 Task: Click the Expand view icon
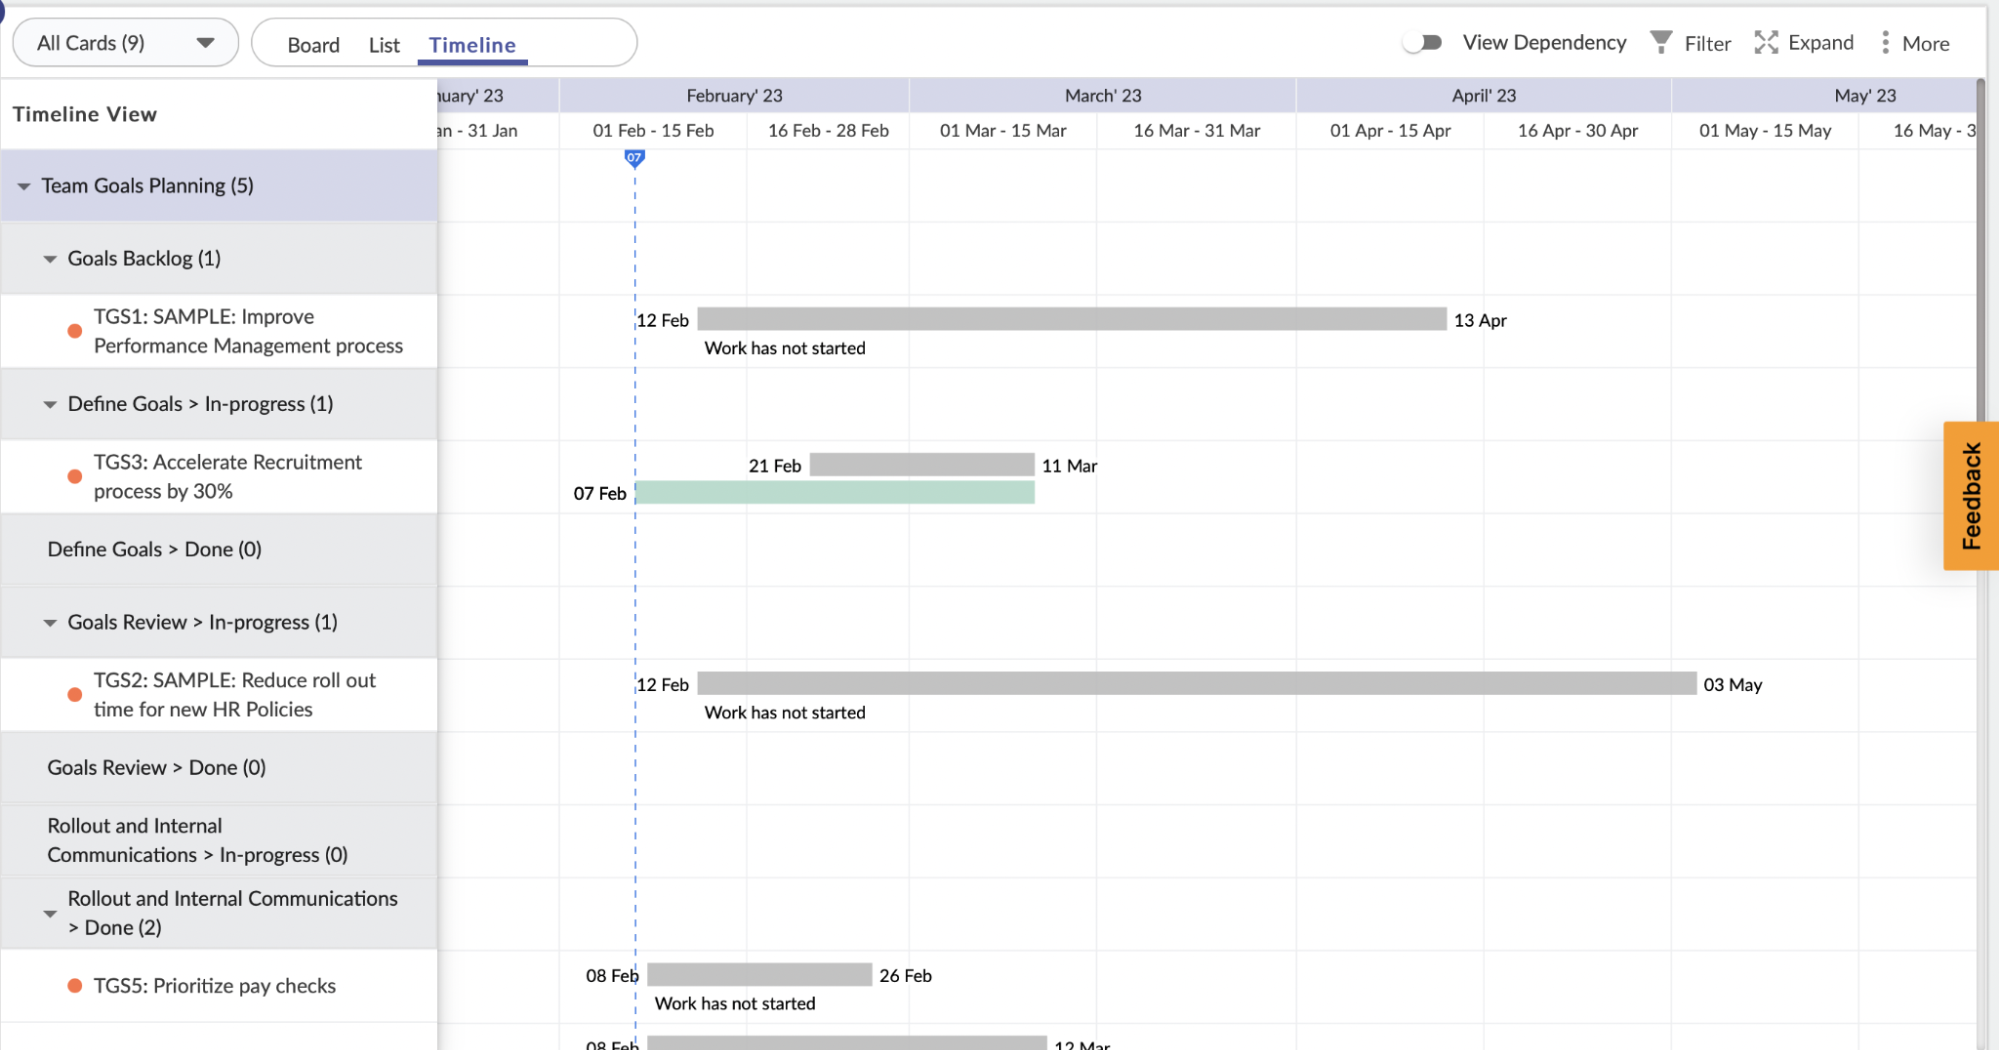tap(1803, 42)
